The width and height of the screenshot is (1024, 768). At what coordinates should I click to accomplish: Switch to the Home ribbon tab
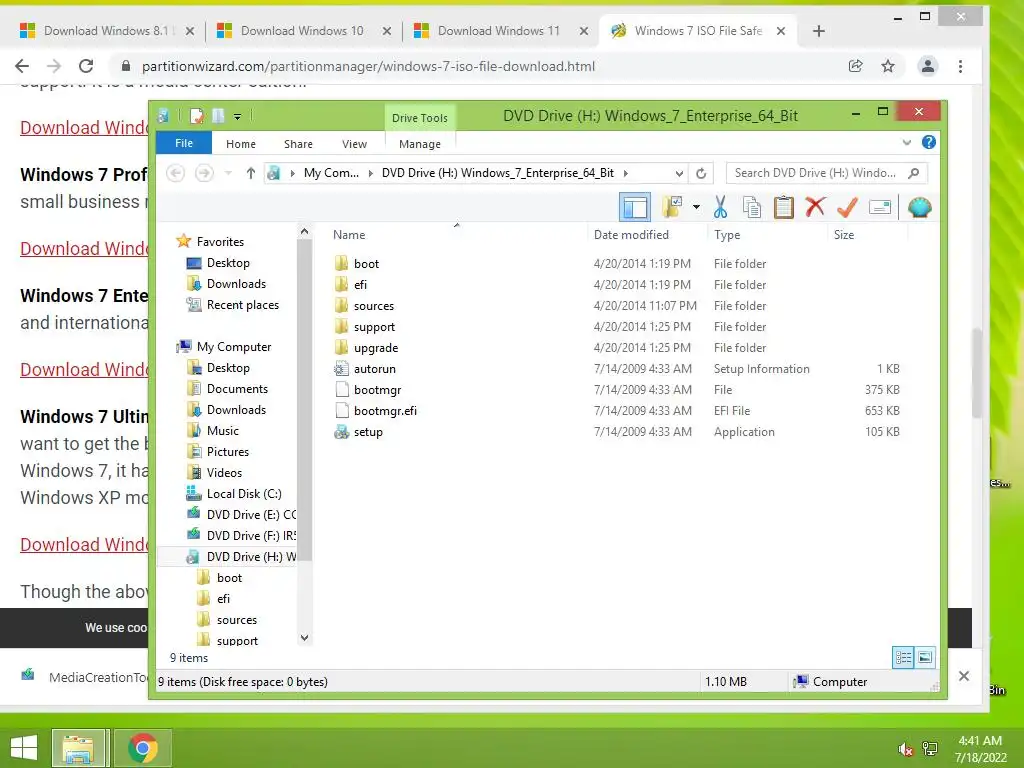(240, 144)
